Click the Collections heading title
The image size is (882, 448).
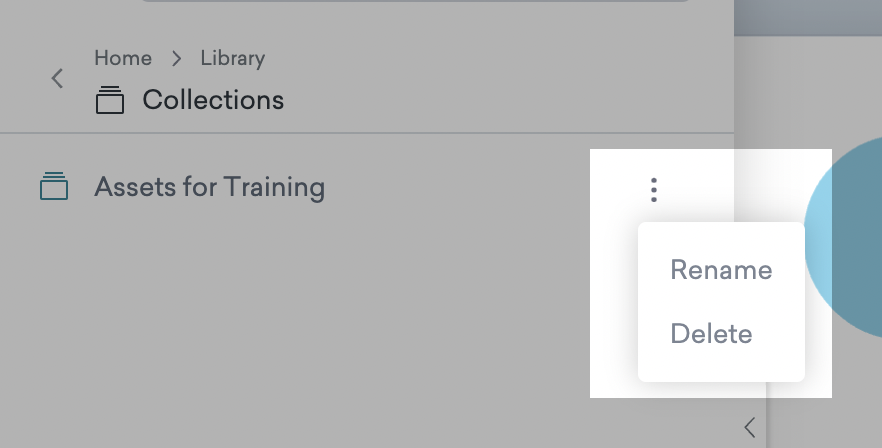coord(213,100)
